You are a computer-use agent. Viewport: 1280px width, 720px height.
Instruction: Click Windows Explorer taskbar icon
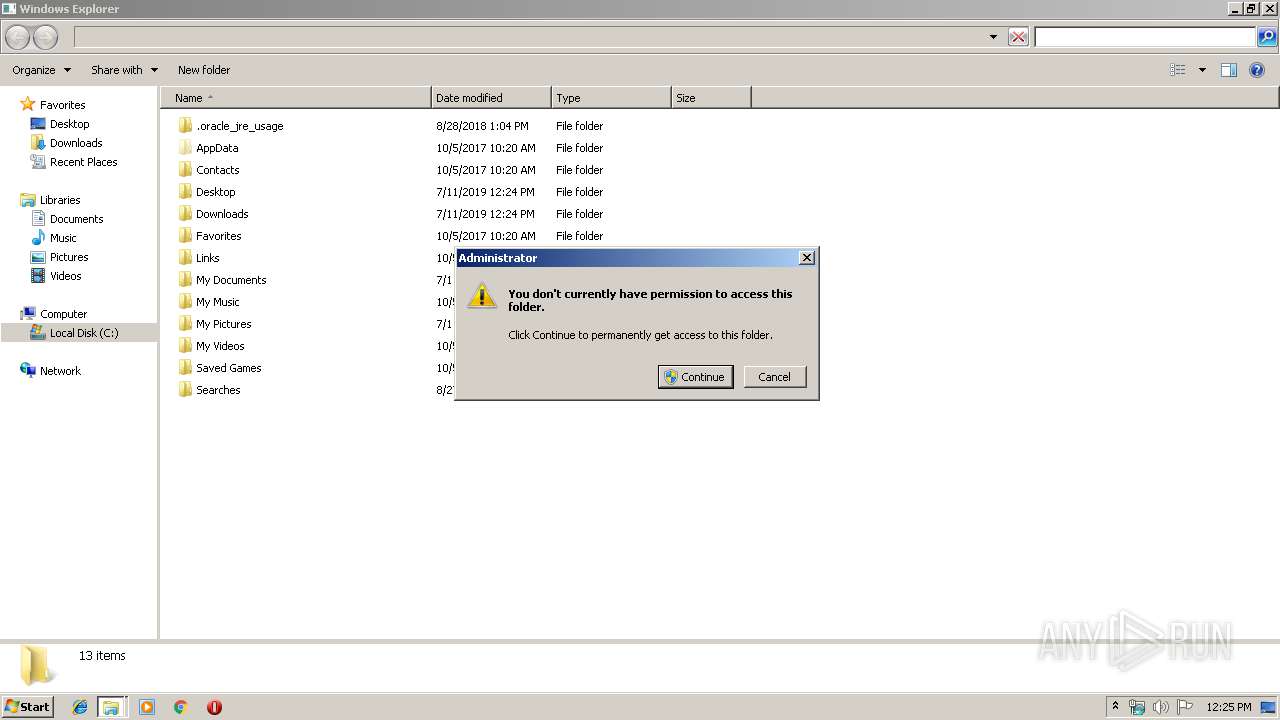point(111,707)
